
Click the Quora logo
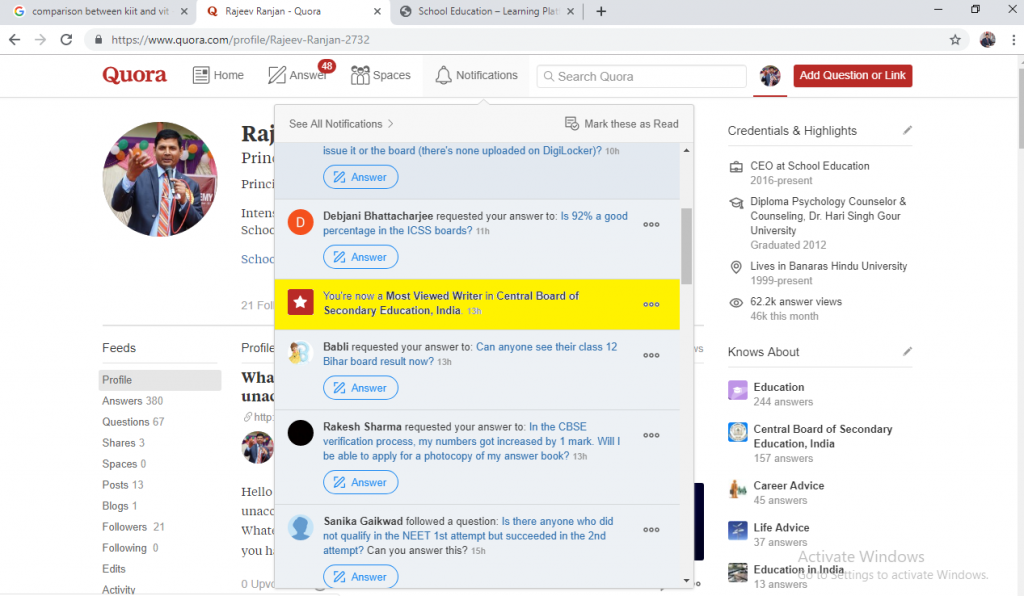(134, 75)
